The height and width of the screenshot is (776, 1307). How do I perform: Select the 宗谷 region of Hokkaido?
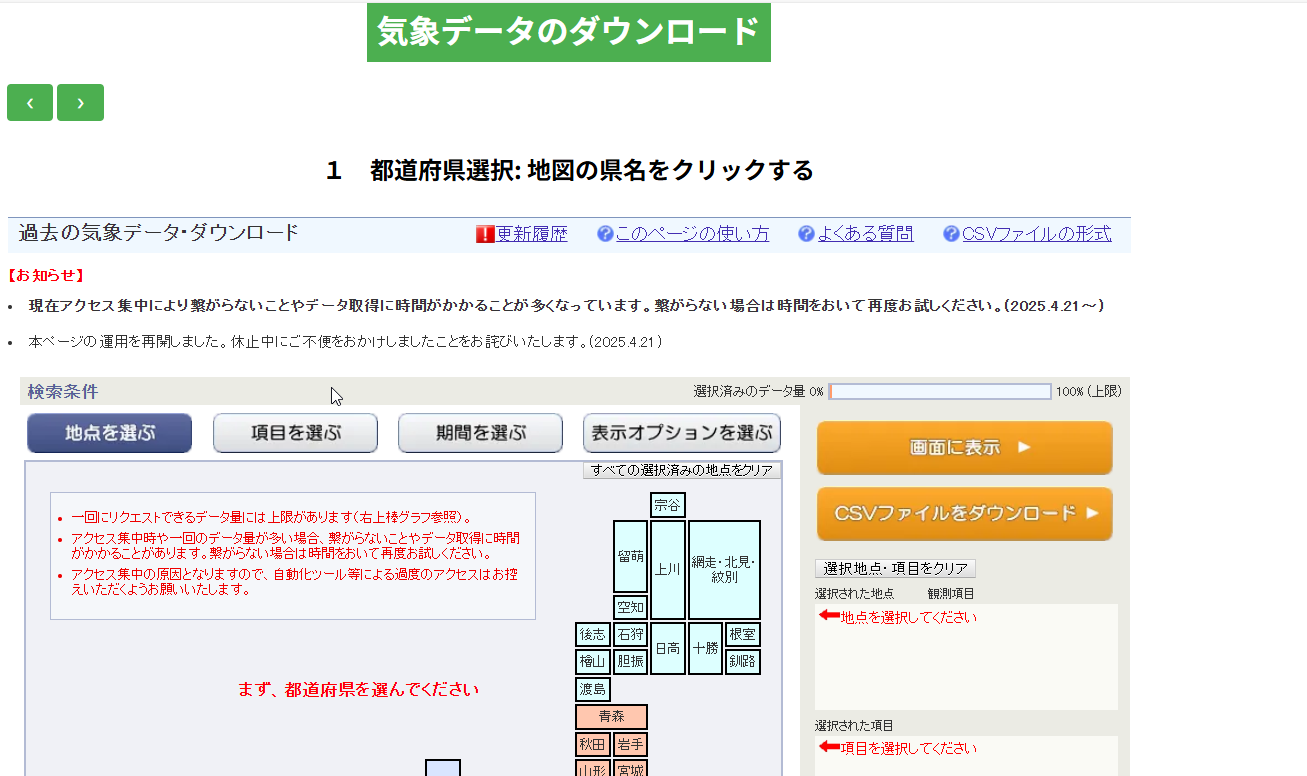666,504
